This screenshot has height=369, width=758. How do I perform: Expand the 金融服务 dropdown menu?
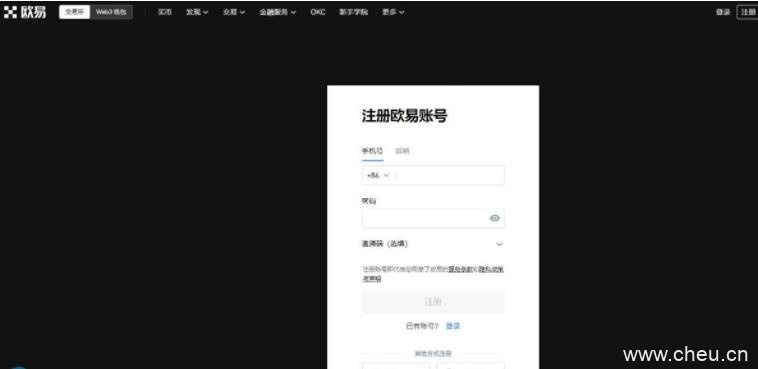[x=278, y=12]
